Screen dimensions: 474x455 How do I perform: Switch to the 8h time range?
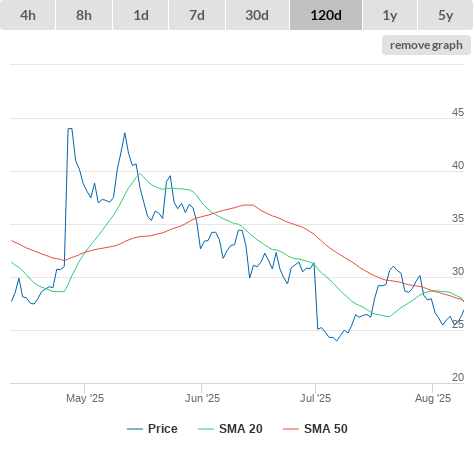coord(84,15)
